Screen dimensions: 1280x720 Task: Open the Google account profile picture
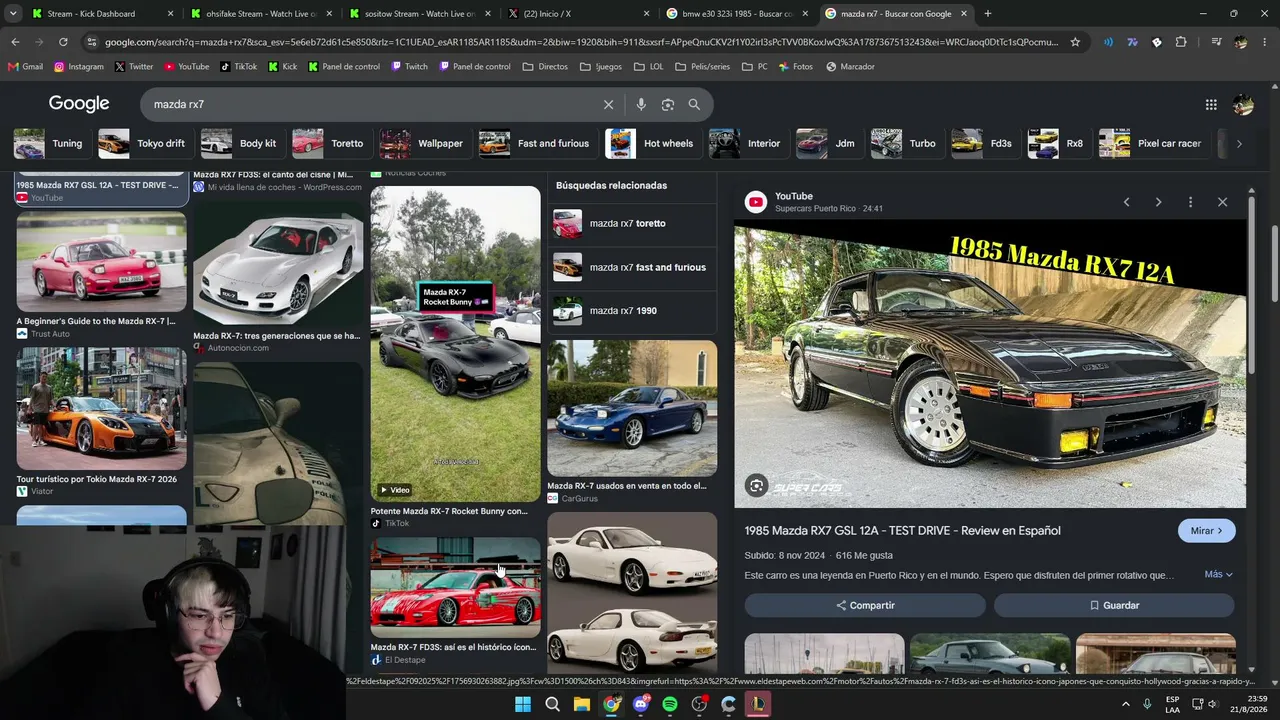(x=1243, y=104)
